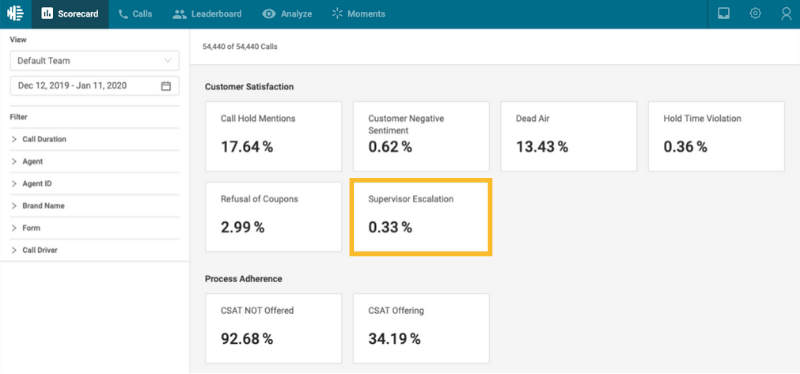Switch to the Calls tab
Image resolution: width=800 pixels, height=374 pixels.
pyautogui.click(x=135, y=14)
